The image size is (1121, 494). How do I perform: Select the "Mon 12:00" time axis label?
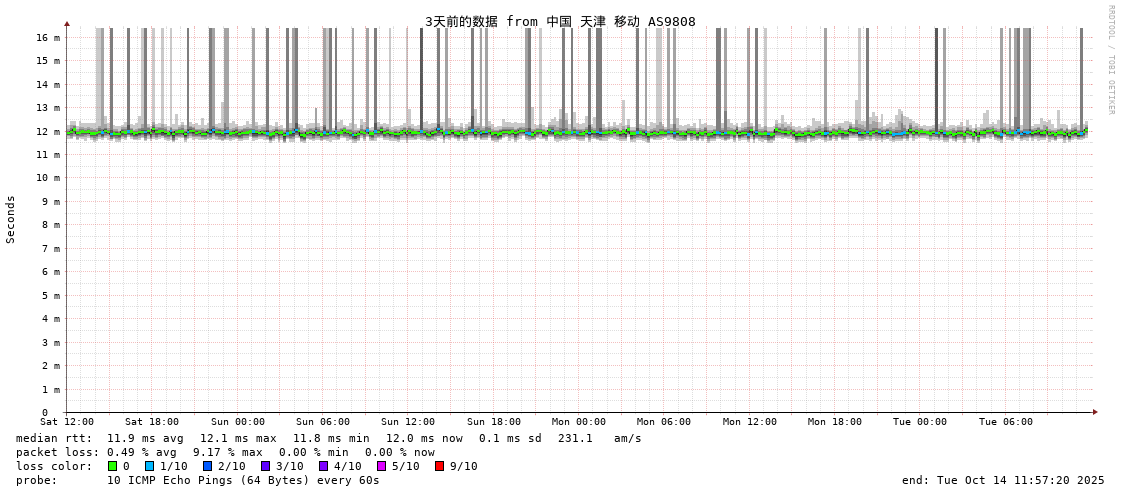click(x=750, y=422)
